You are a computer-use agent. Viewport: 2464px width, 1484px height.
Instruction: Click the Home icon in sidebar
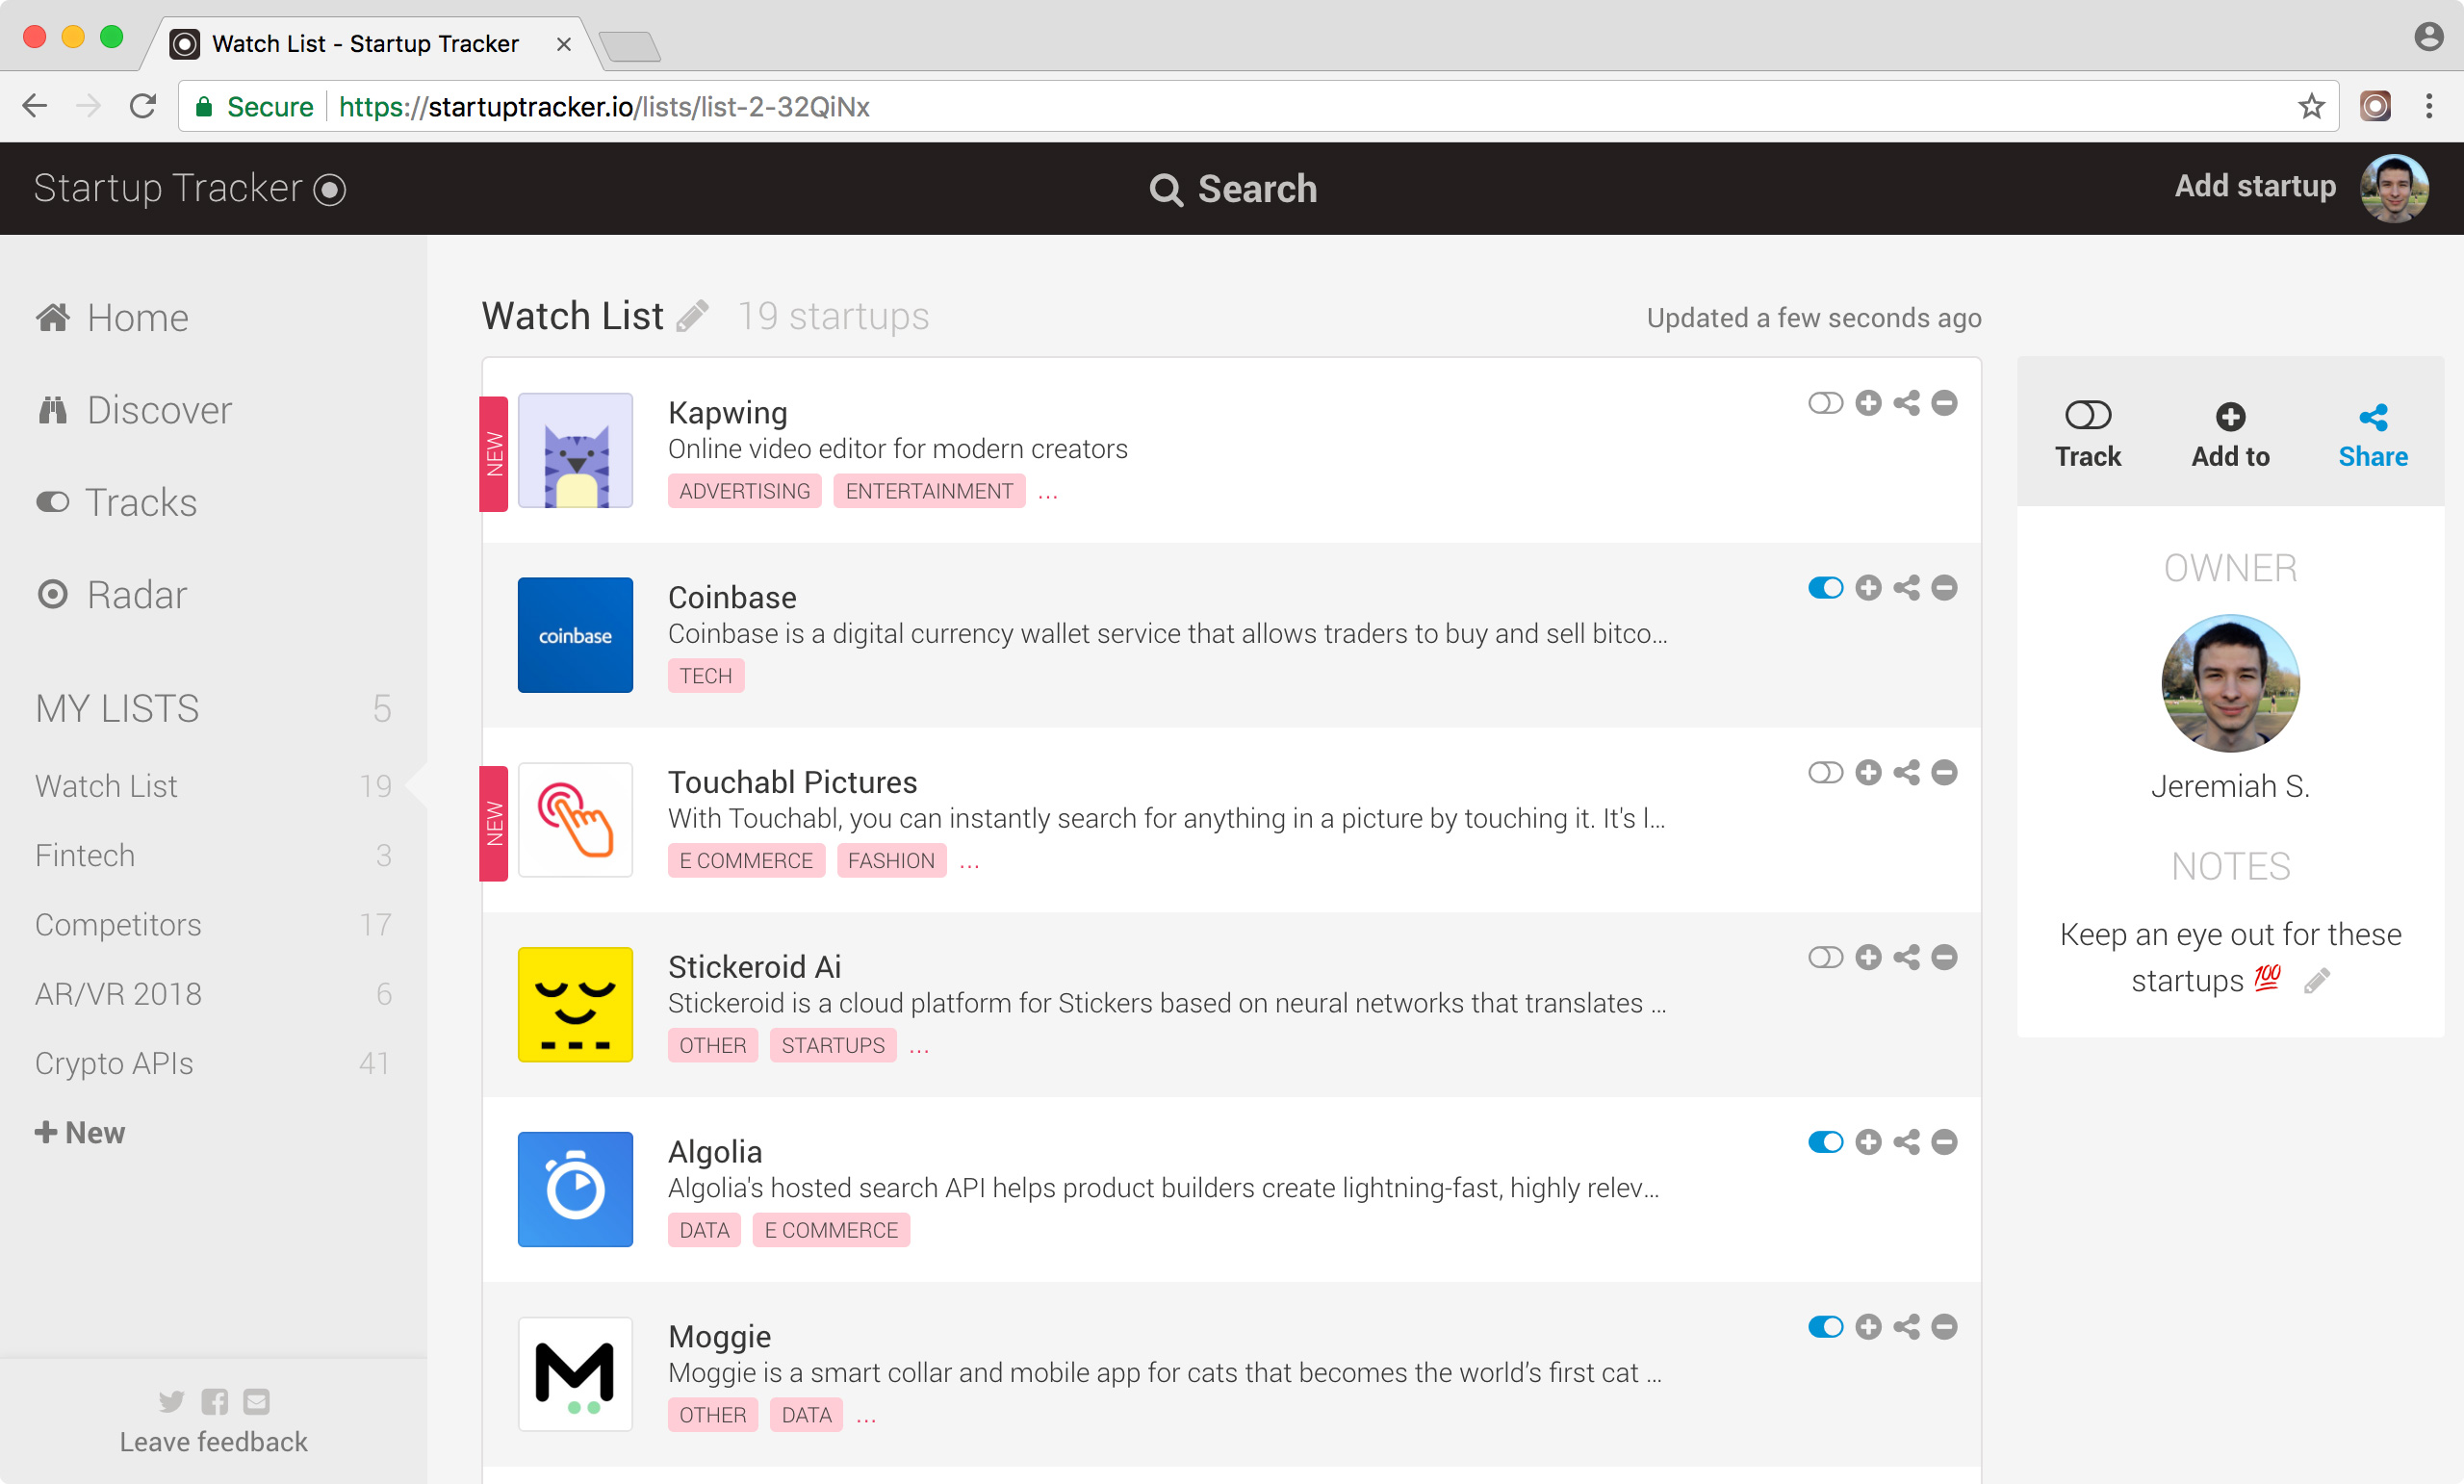[x=54, y=317]
